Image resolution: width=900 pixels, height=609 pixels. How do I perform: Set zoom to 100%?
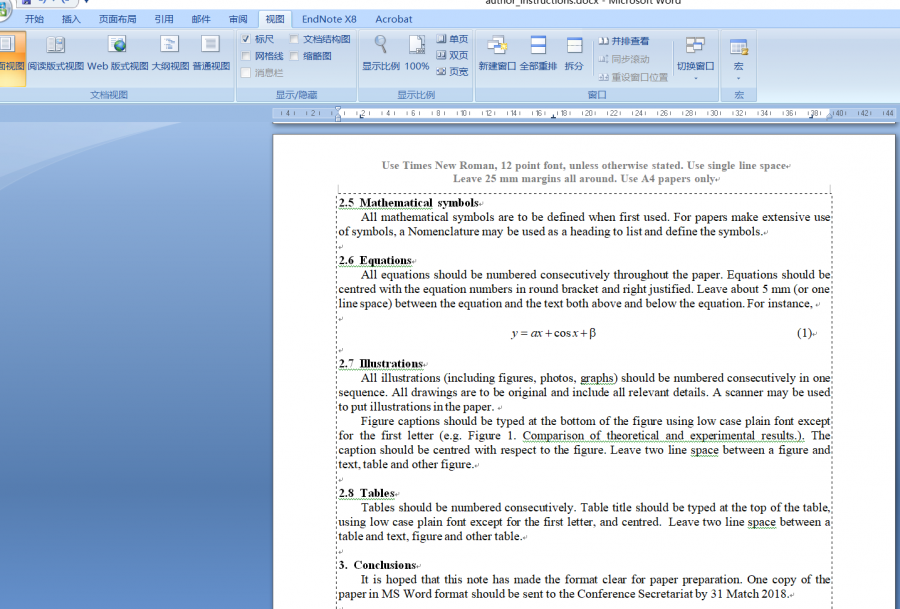coord(417,54)
